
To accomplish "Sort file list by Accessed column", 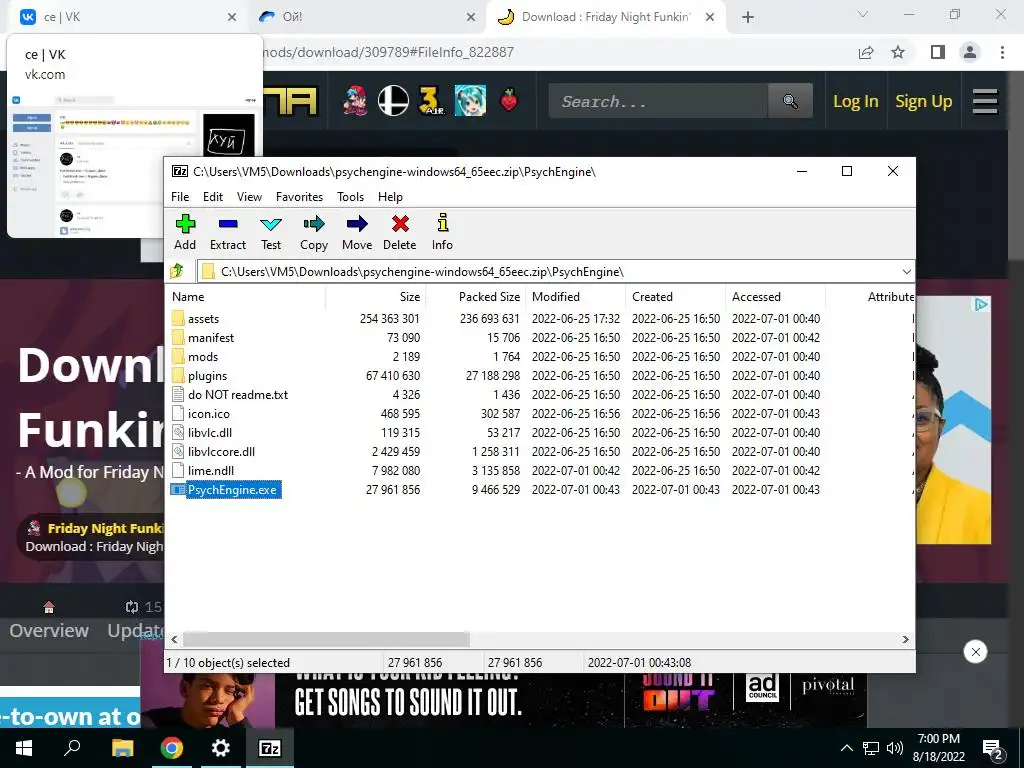I will click(775, 296).
